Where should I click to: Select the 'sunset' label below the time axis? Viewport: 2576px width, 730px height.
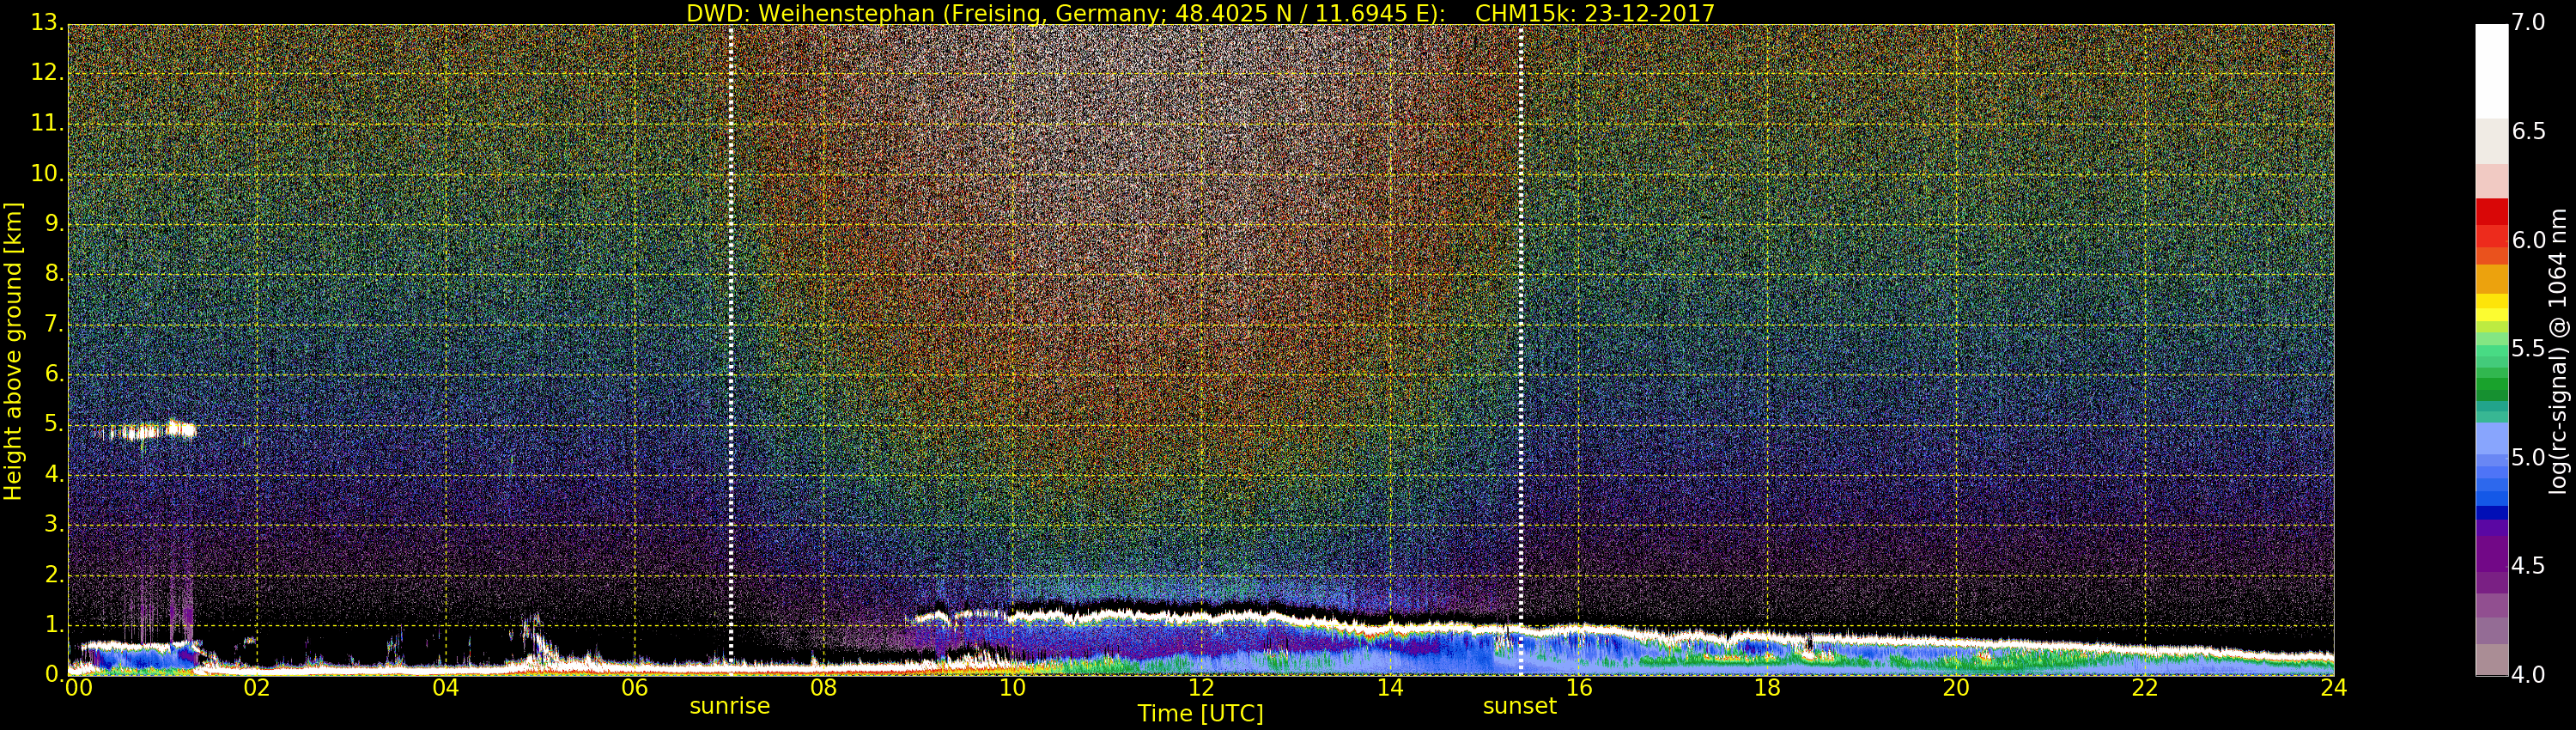click(x=1520, y=707)
